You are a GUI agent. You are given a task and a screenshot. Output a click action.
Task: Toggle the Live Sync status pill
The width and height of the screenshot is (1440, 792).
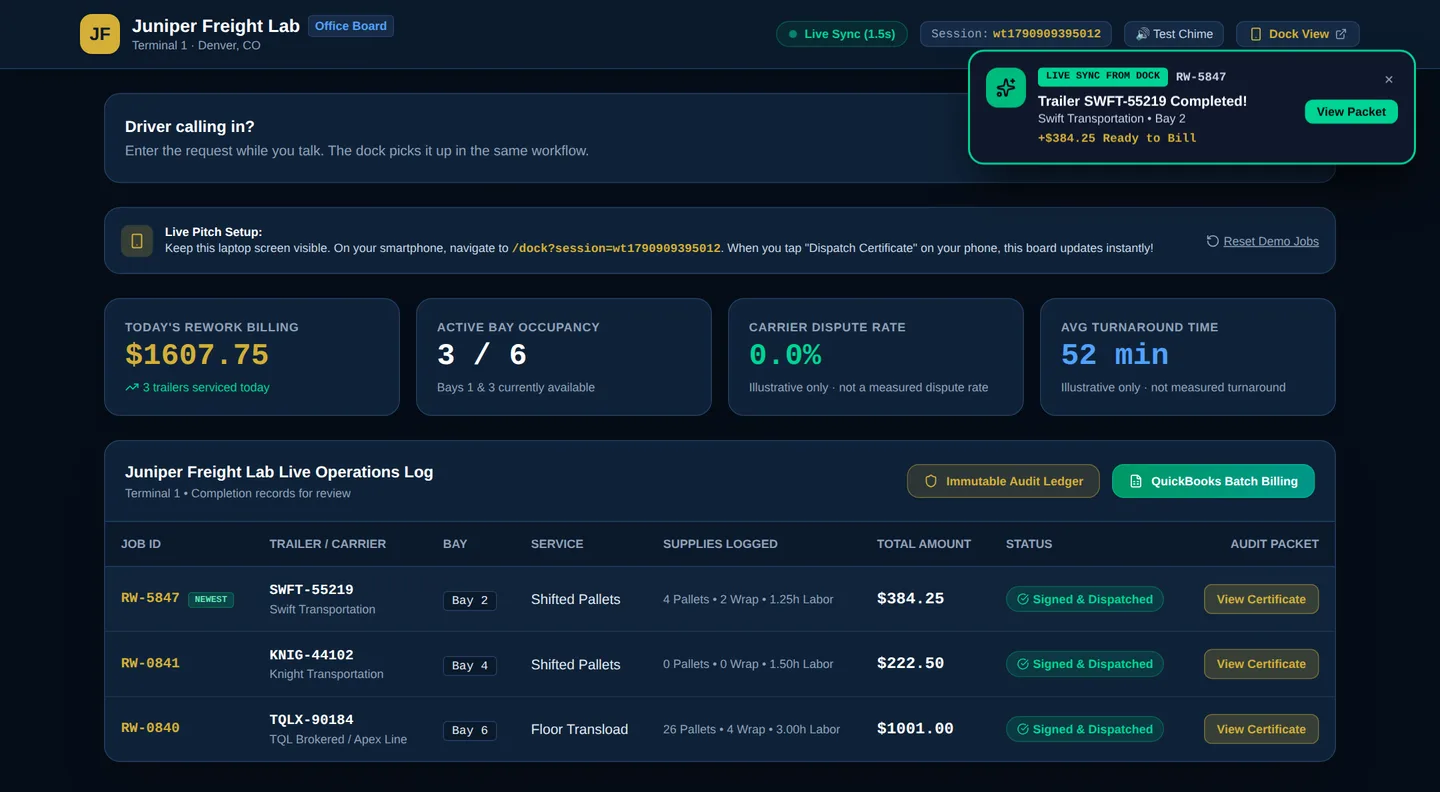pos(842,34)
